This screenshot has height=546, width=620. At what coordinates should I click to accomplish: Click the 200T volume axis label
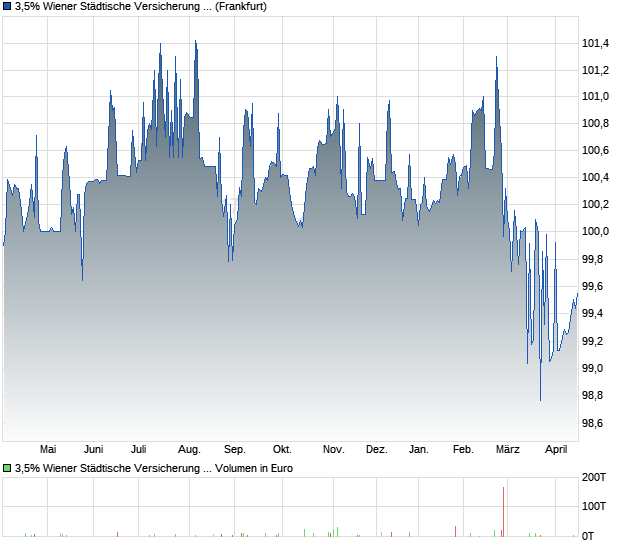tap(594, 477)
